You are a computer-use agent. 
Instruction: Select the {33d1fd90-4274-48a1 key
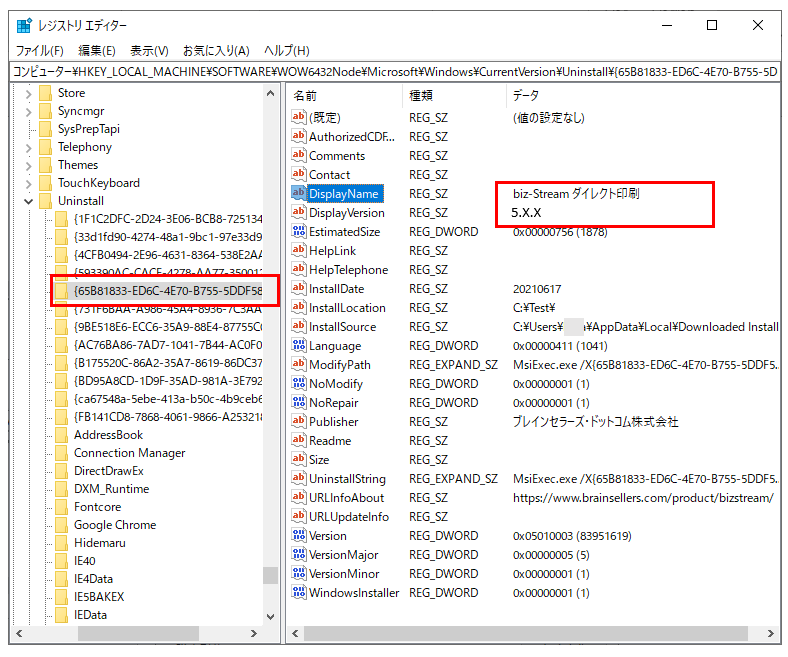coord(168,237)
